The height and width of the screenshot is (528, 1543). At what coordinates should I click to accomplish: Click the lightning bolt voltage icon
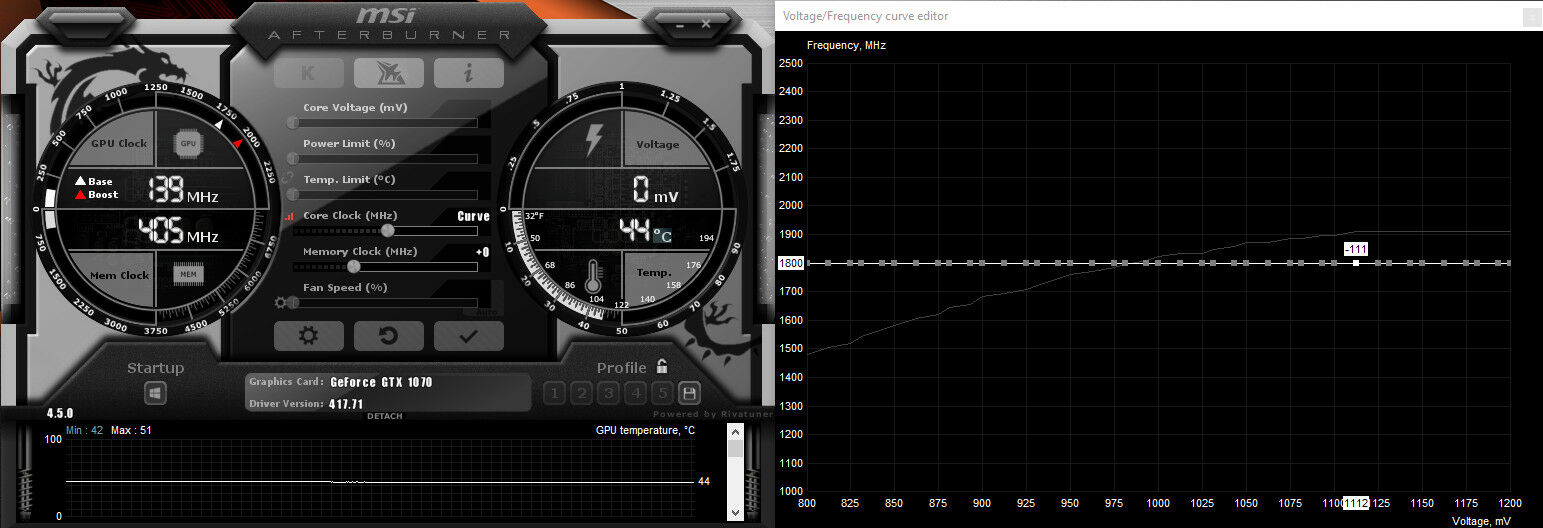tap(593, 140)
